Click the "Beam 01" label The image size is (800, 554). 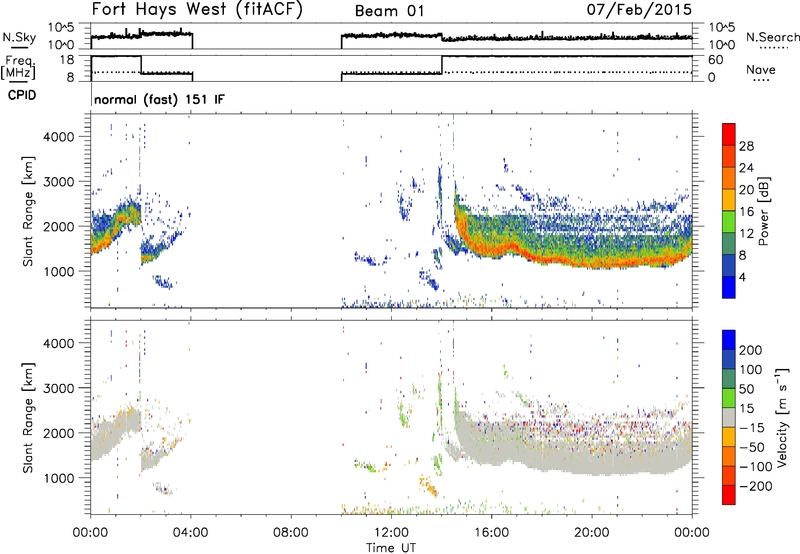point(389,11)
